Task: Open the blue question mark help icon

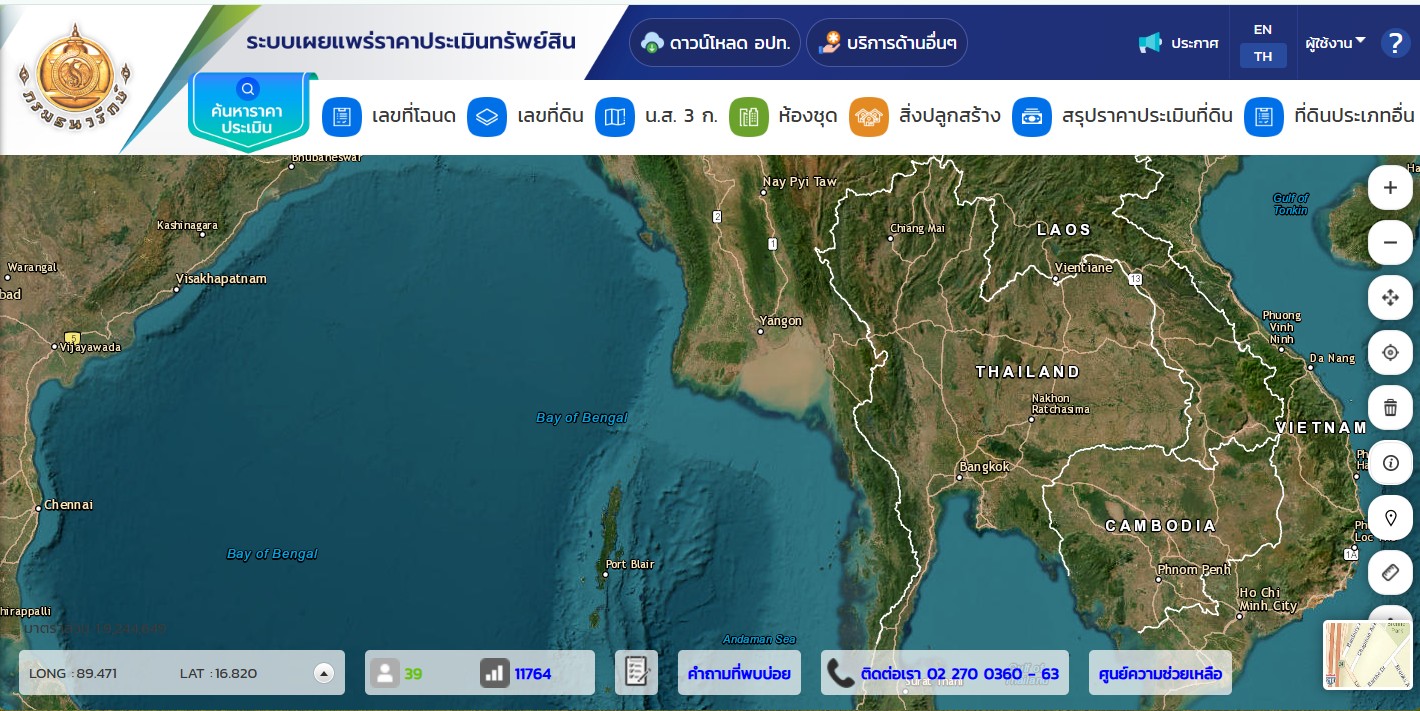Action: point(1394,43)
